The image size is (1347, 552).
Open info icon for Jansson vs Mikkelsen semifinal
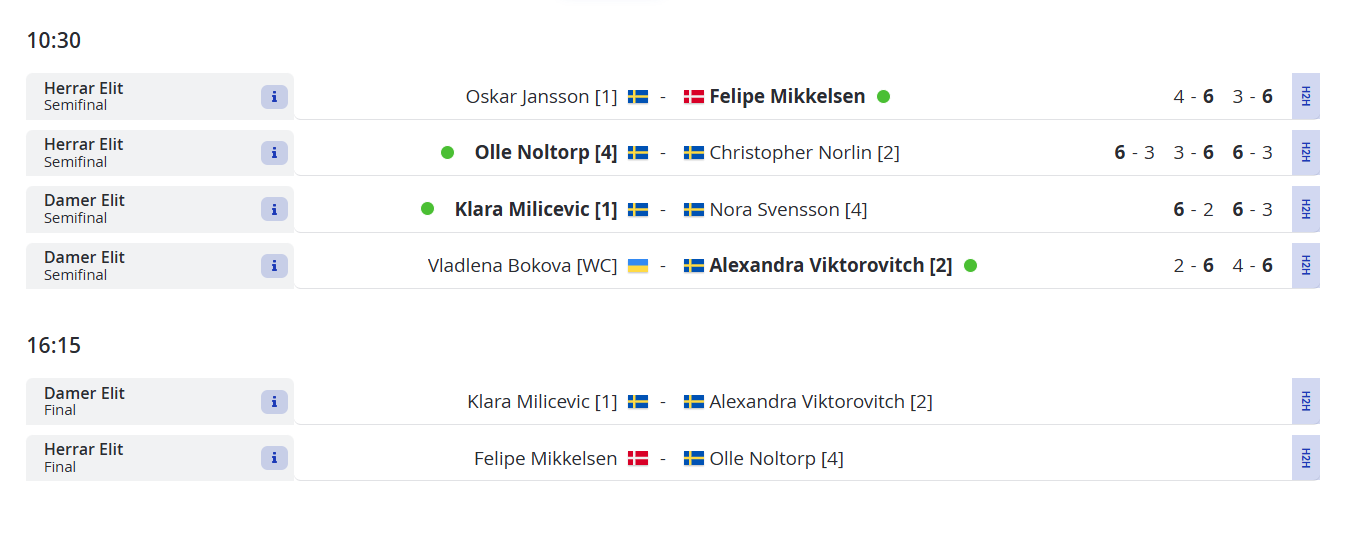point(274,97)
